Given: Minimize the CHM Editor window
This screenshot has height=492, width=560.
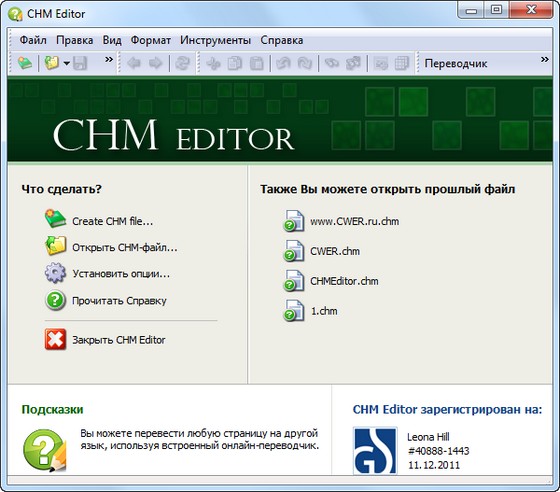Looking at the screenshot, I should (471, 10).
